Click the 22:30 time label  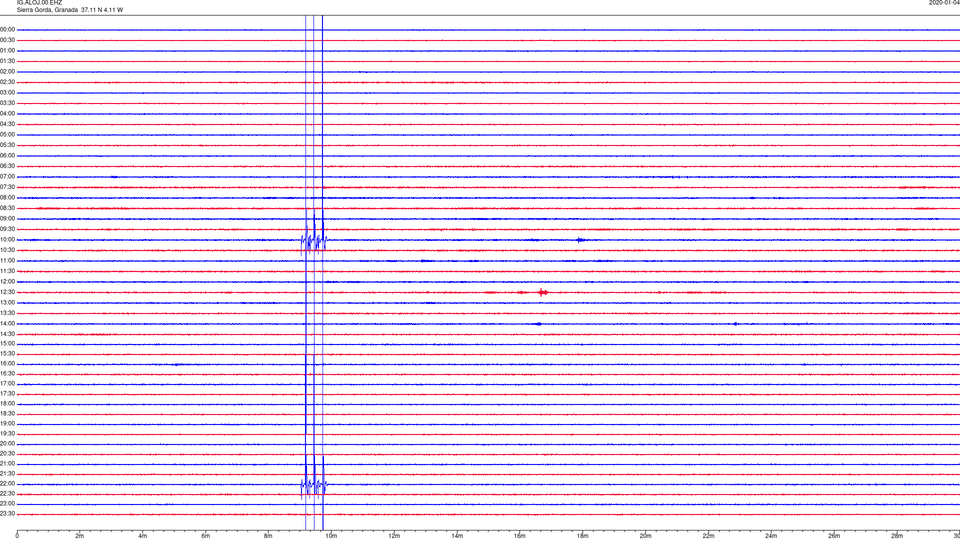7,493
